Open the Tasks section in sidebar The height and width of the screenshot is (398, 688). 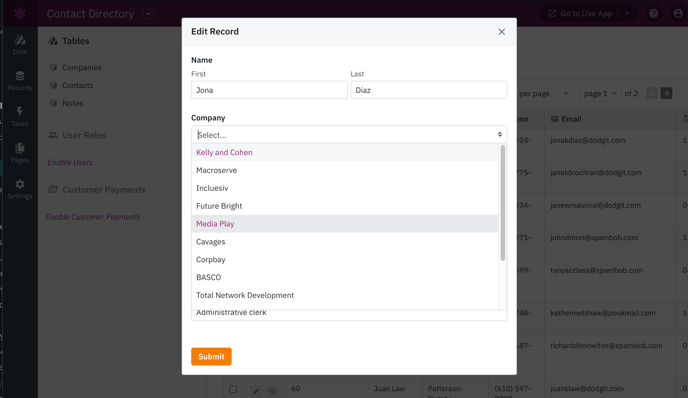(x=20, y=117)
